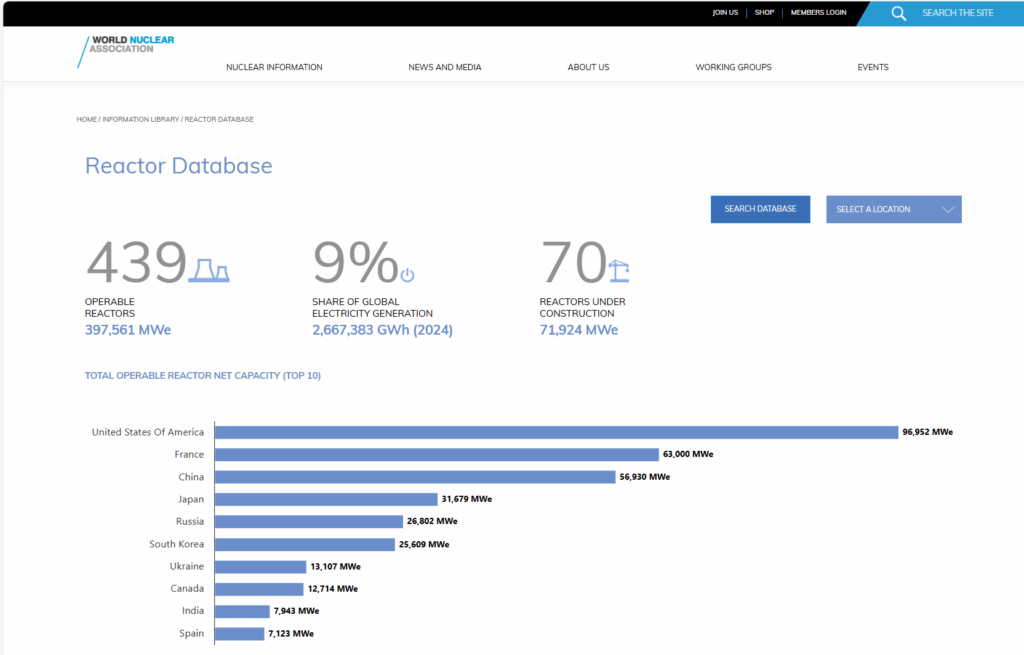1024x655 pixels.
Task: Expand the Select a Location dropdown
Action: 874,209
